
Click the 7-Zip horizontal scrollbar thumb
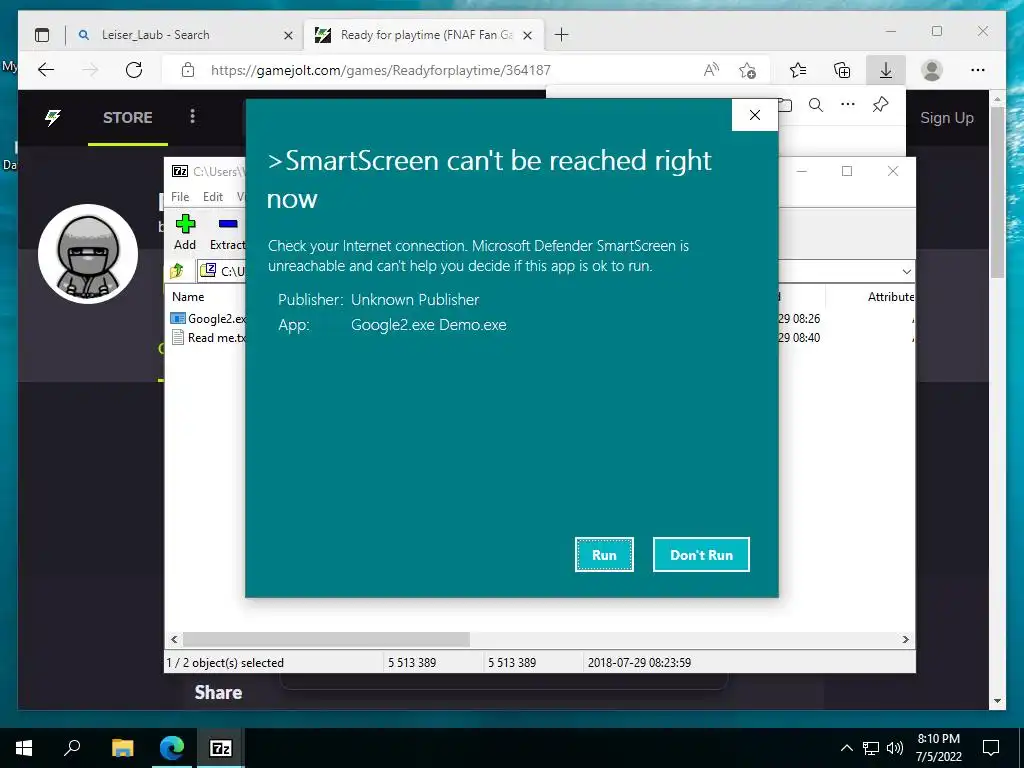pyautogui.click(x=326, y=639)
